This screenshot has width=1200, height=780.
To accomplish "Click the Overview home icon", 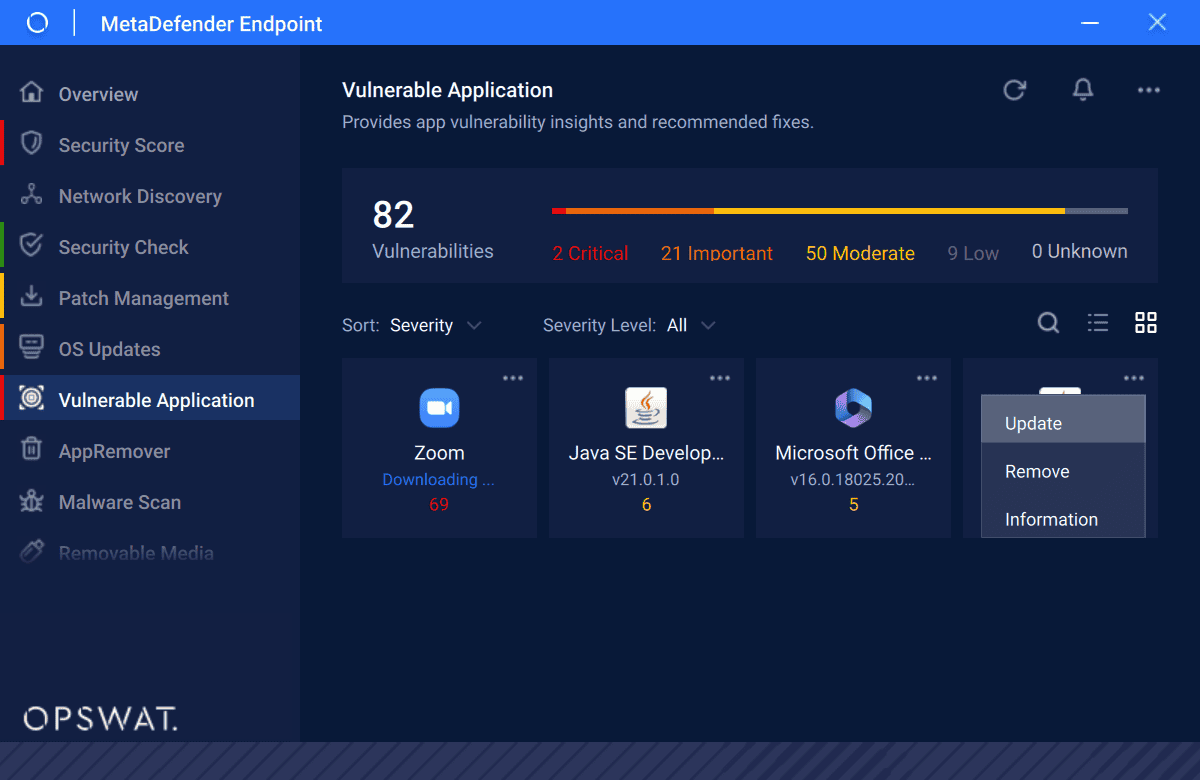I will click(32, 93).
